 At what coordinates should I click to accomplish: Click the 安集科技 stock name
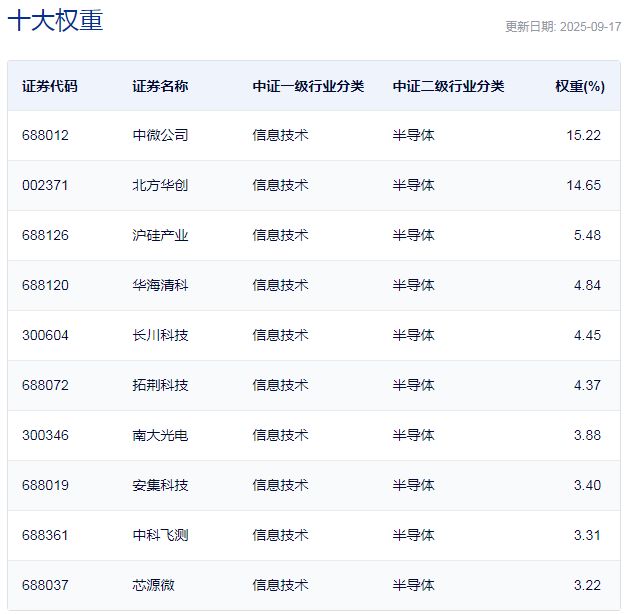tap(160, 485)
